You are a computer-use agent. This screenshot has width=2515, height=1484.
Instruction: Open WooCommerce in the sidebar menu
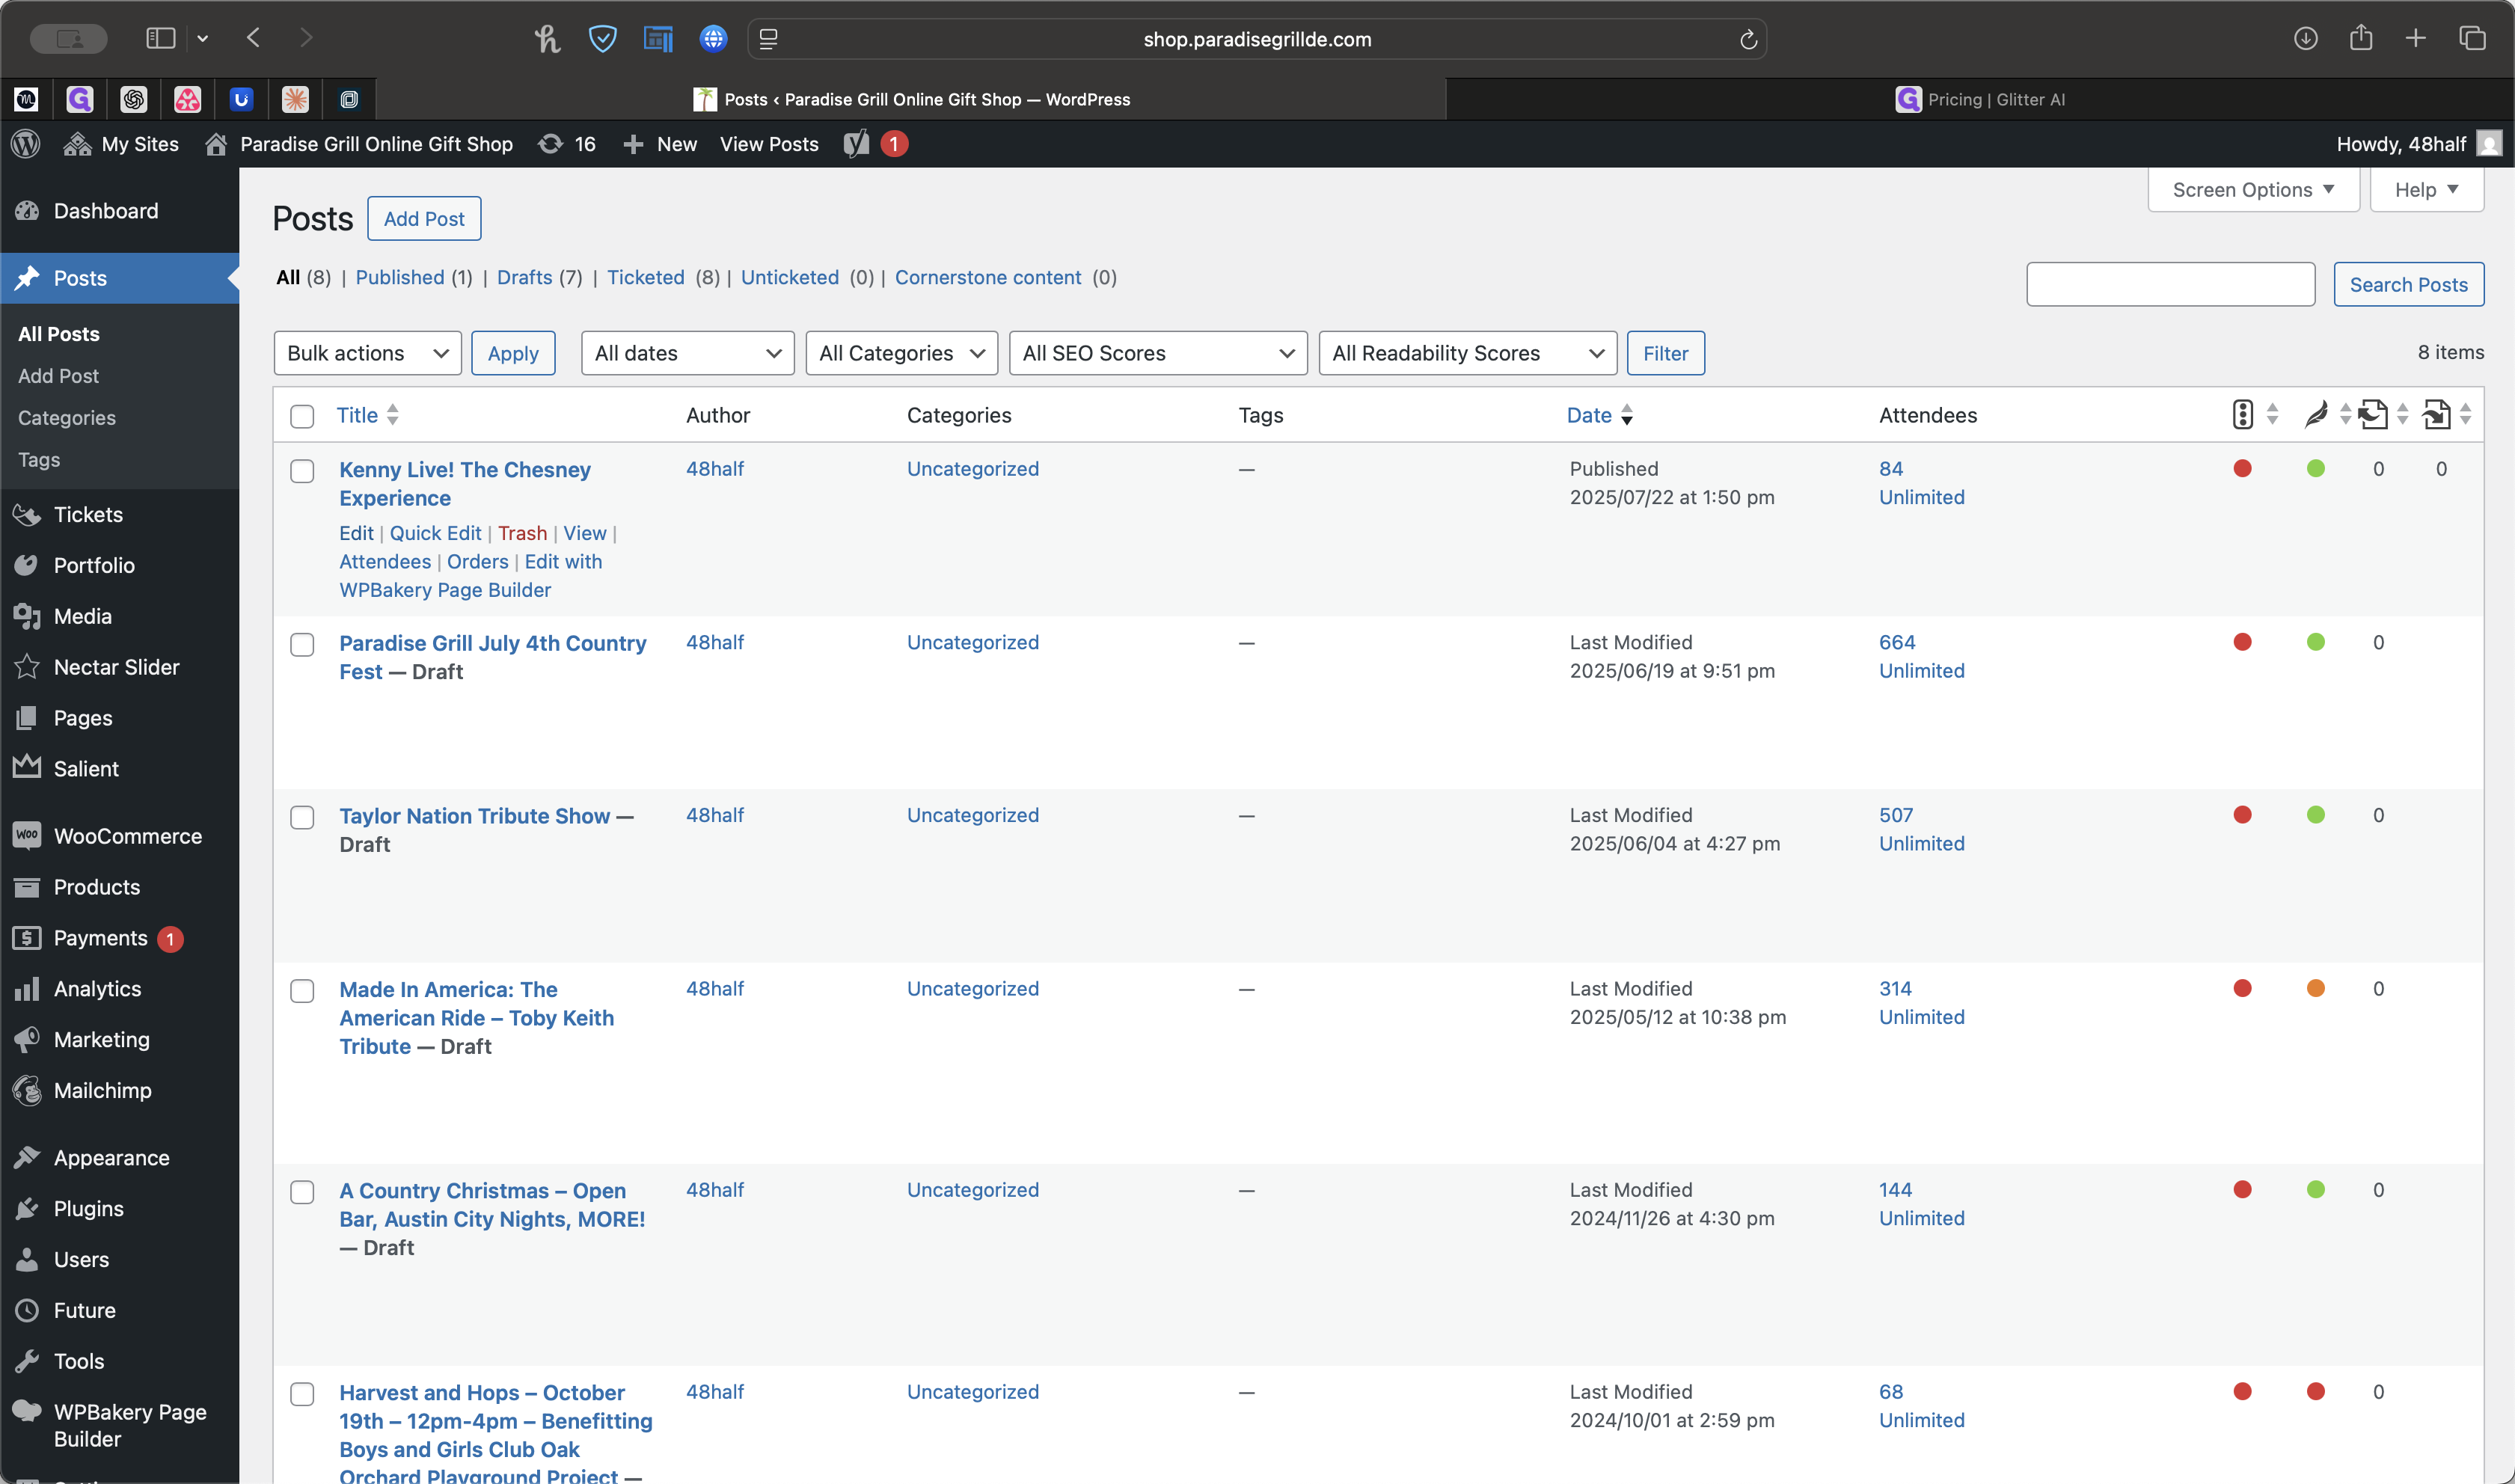click(127, 836)
